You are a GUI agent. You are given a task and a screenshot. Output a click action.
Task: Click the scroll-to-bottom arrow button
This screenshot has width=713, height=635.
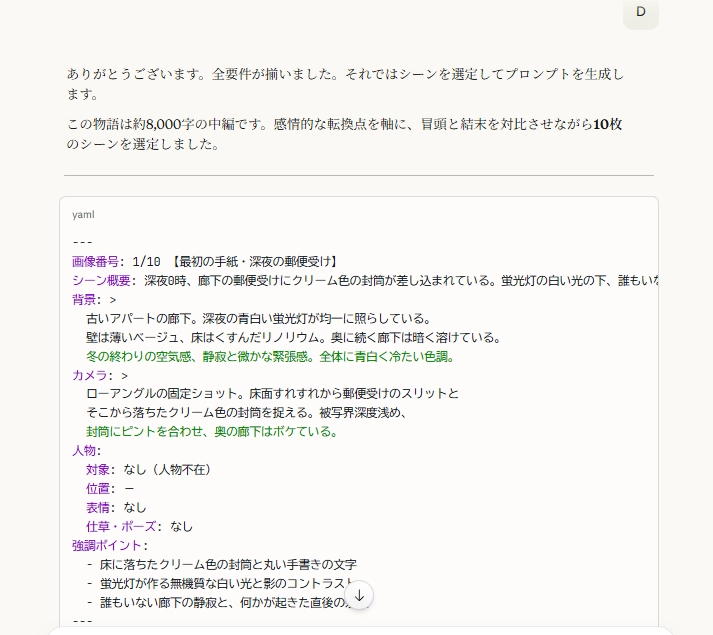pyautogui.click(x=359, y=595)
